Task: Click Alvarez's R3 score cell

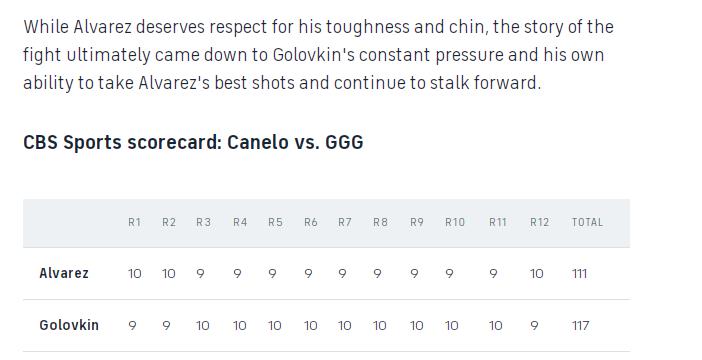Action: (200, 274)
